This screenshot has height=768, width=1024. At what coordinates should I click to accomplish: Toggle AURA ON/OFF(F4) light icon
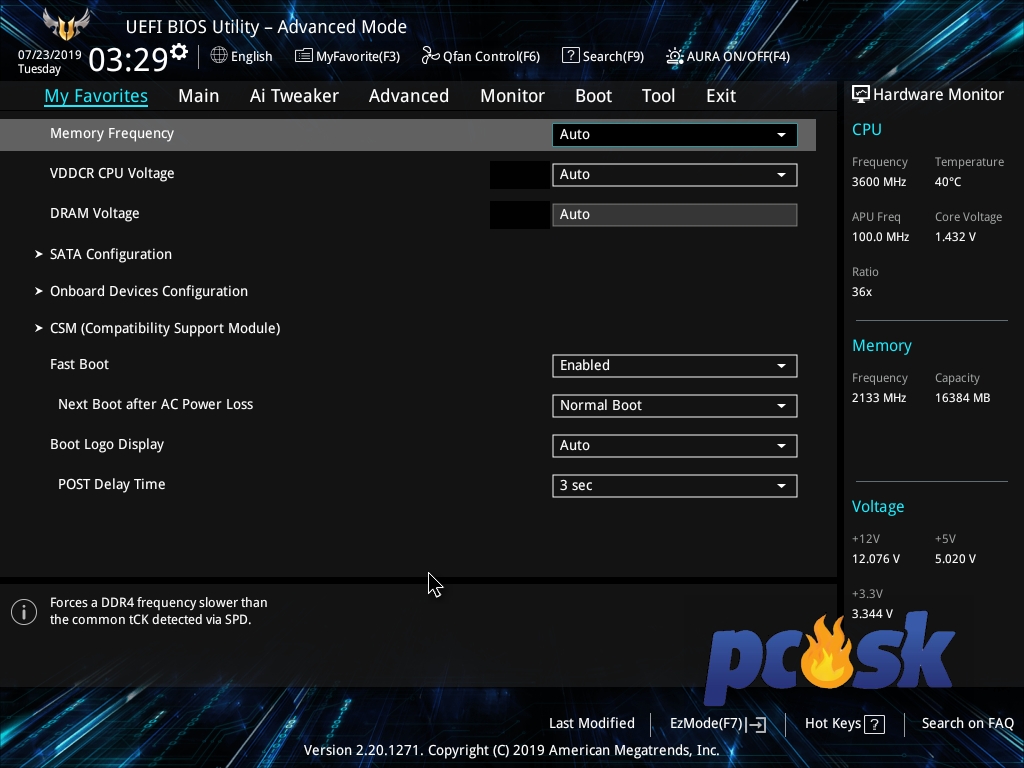(675, 56)
